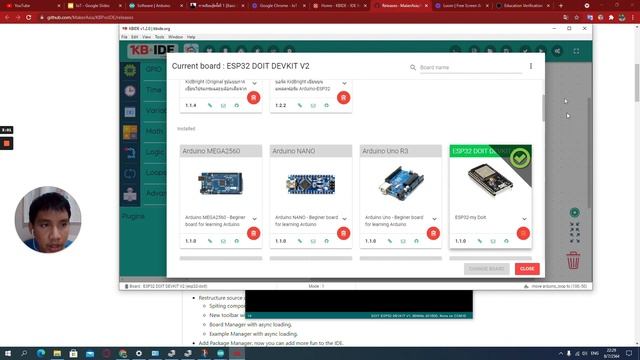Open the File menu
Screen dimensions: 640x360
[x=124, y=37]
